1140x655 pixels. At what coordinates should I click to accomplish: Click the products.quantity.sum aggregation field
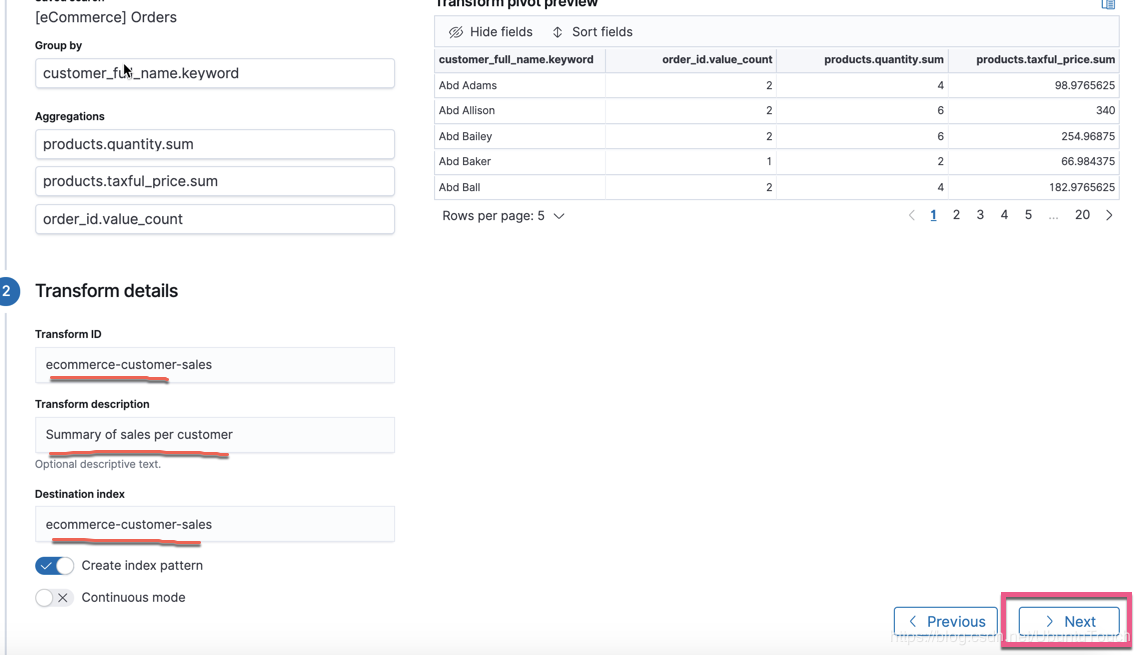(x=214, y=144)
